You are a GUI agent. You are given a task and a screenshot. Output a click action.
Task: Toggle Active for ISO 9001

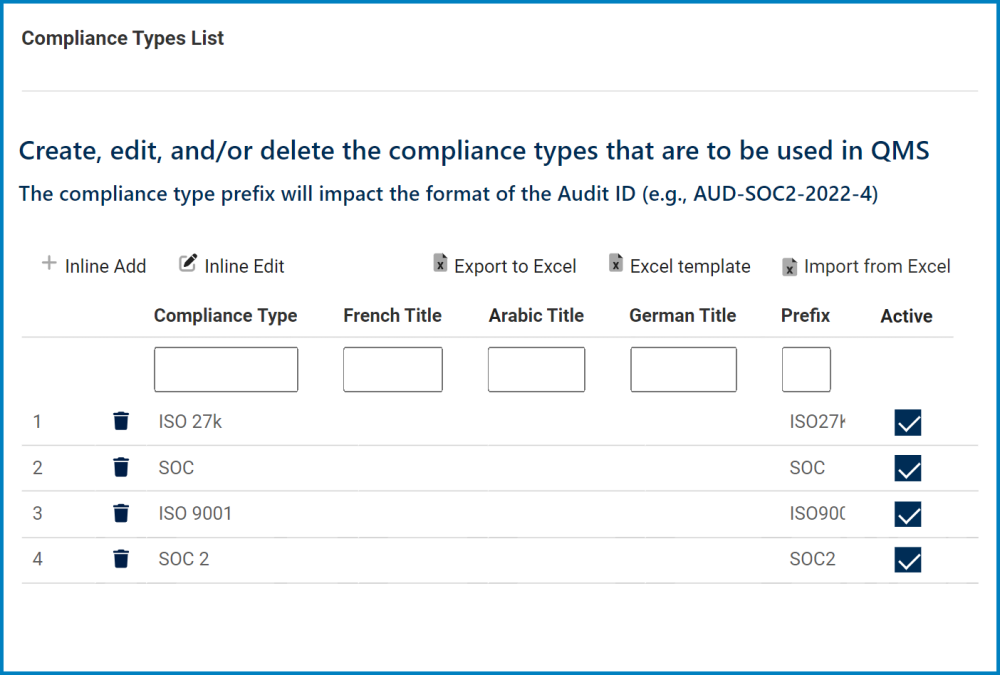[907, 514]
